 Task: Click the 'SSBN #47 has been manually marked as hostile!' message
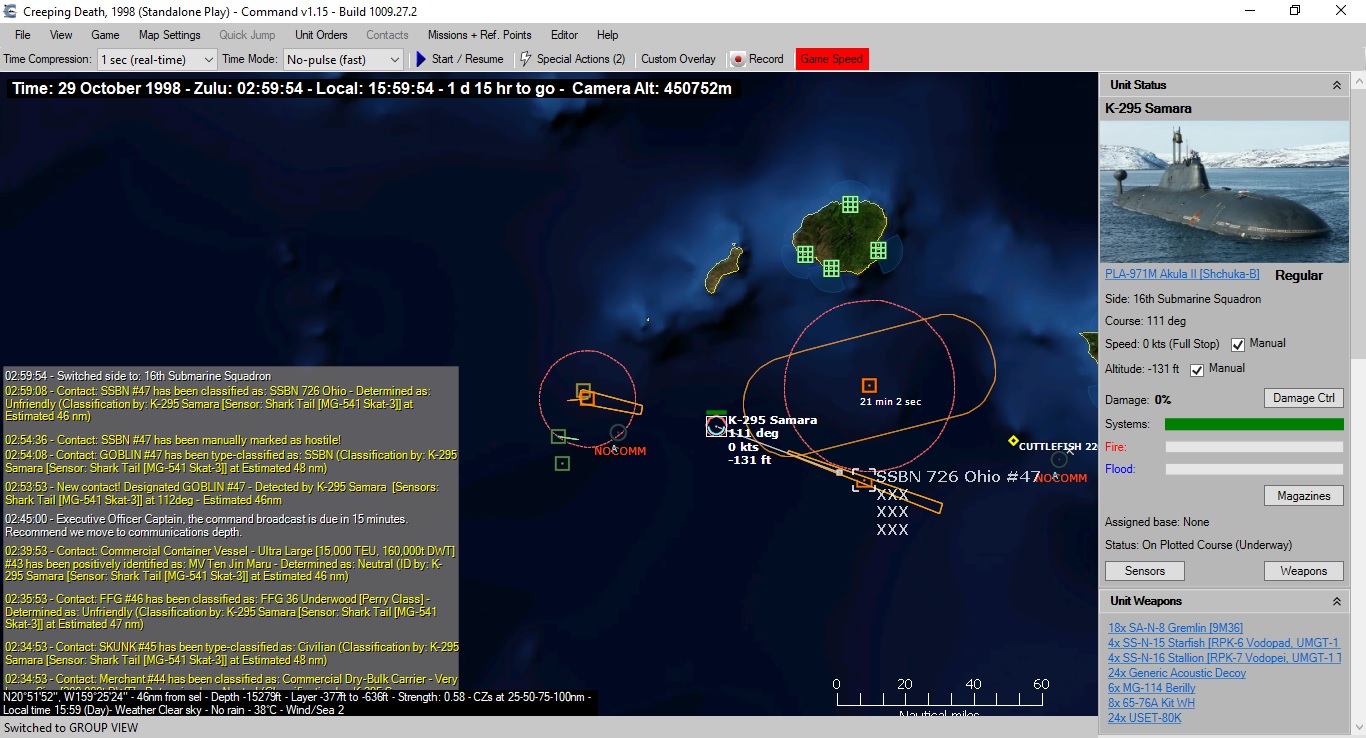[x=173, y=440]
